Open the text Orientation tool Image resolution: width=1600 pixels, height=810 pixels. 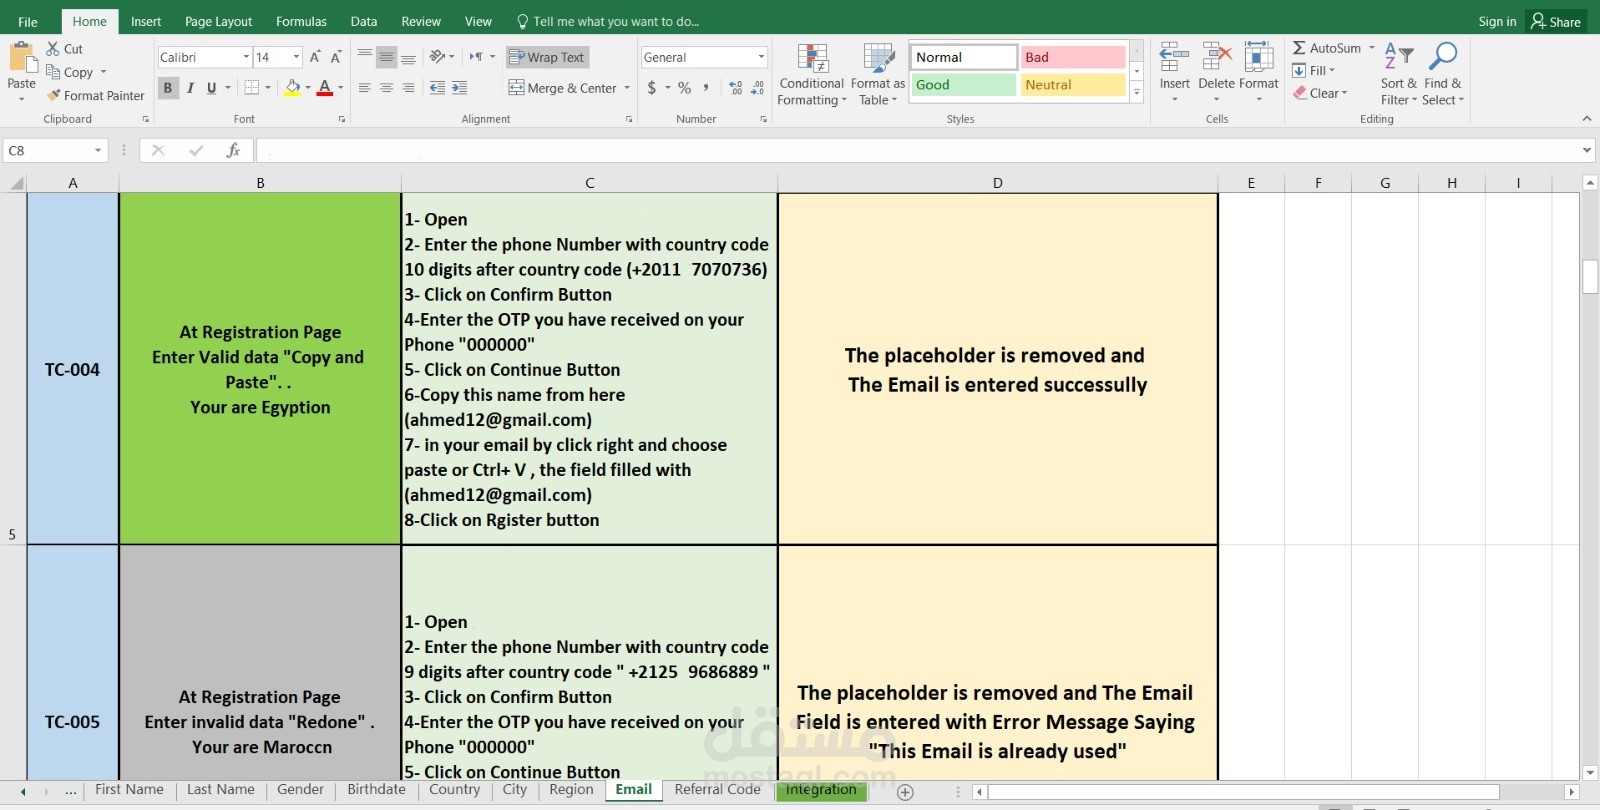coord(437,57)
